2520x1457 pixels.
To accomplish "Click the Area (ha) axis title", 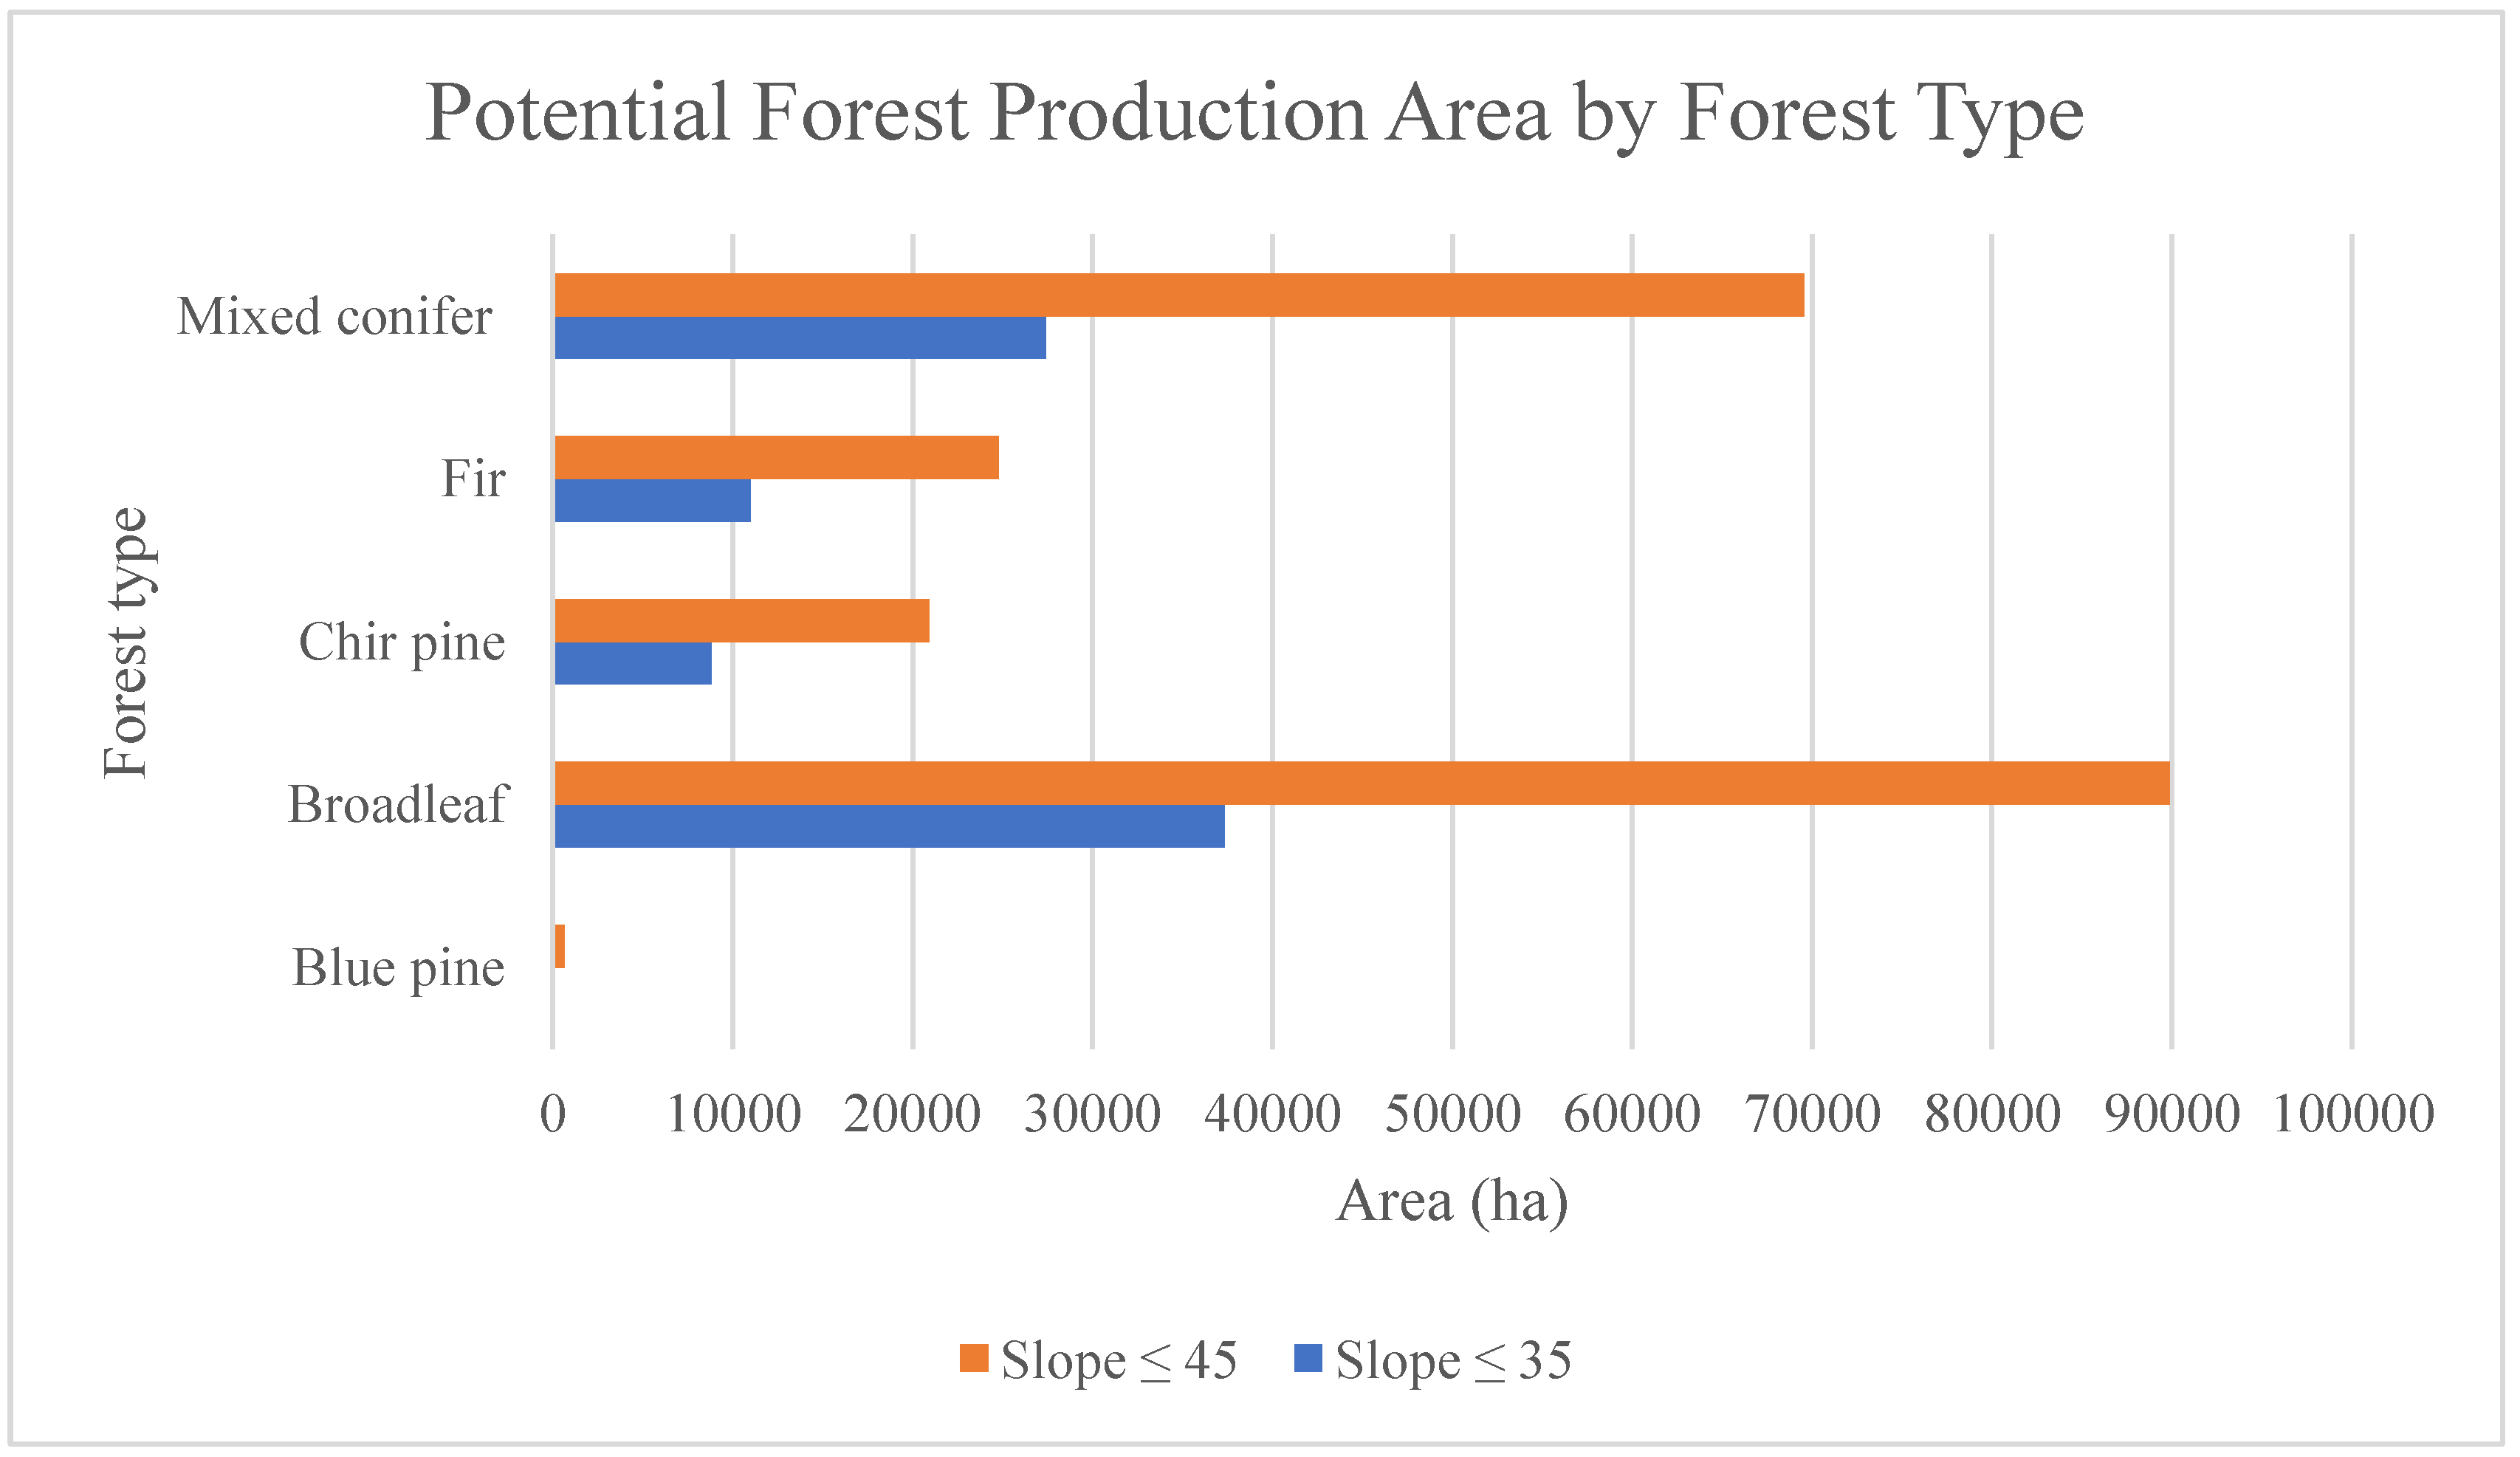I will point(1451,1201).
